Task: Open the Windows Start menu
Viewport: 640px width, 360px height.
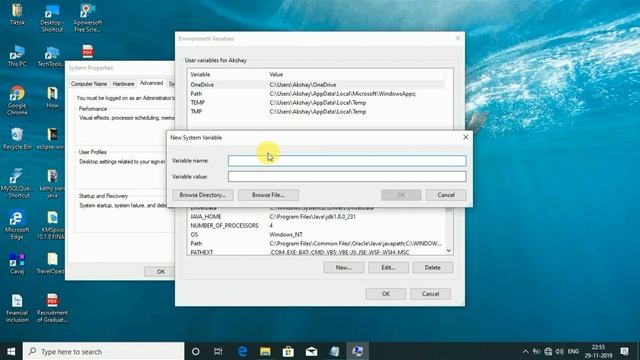Action: (x=11, y=351)
